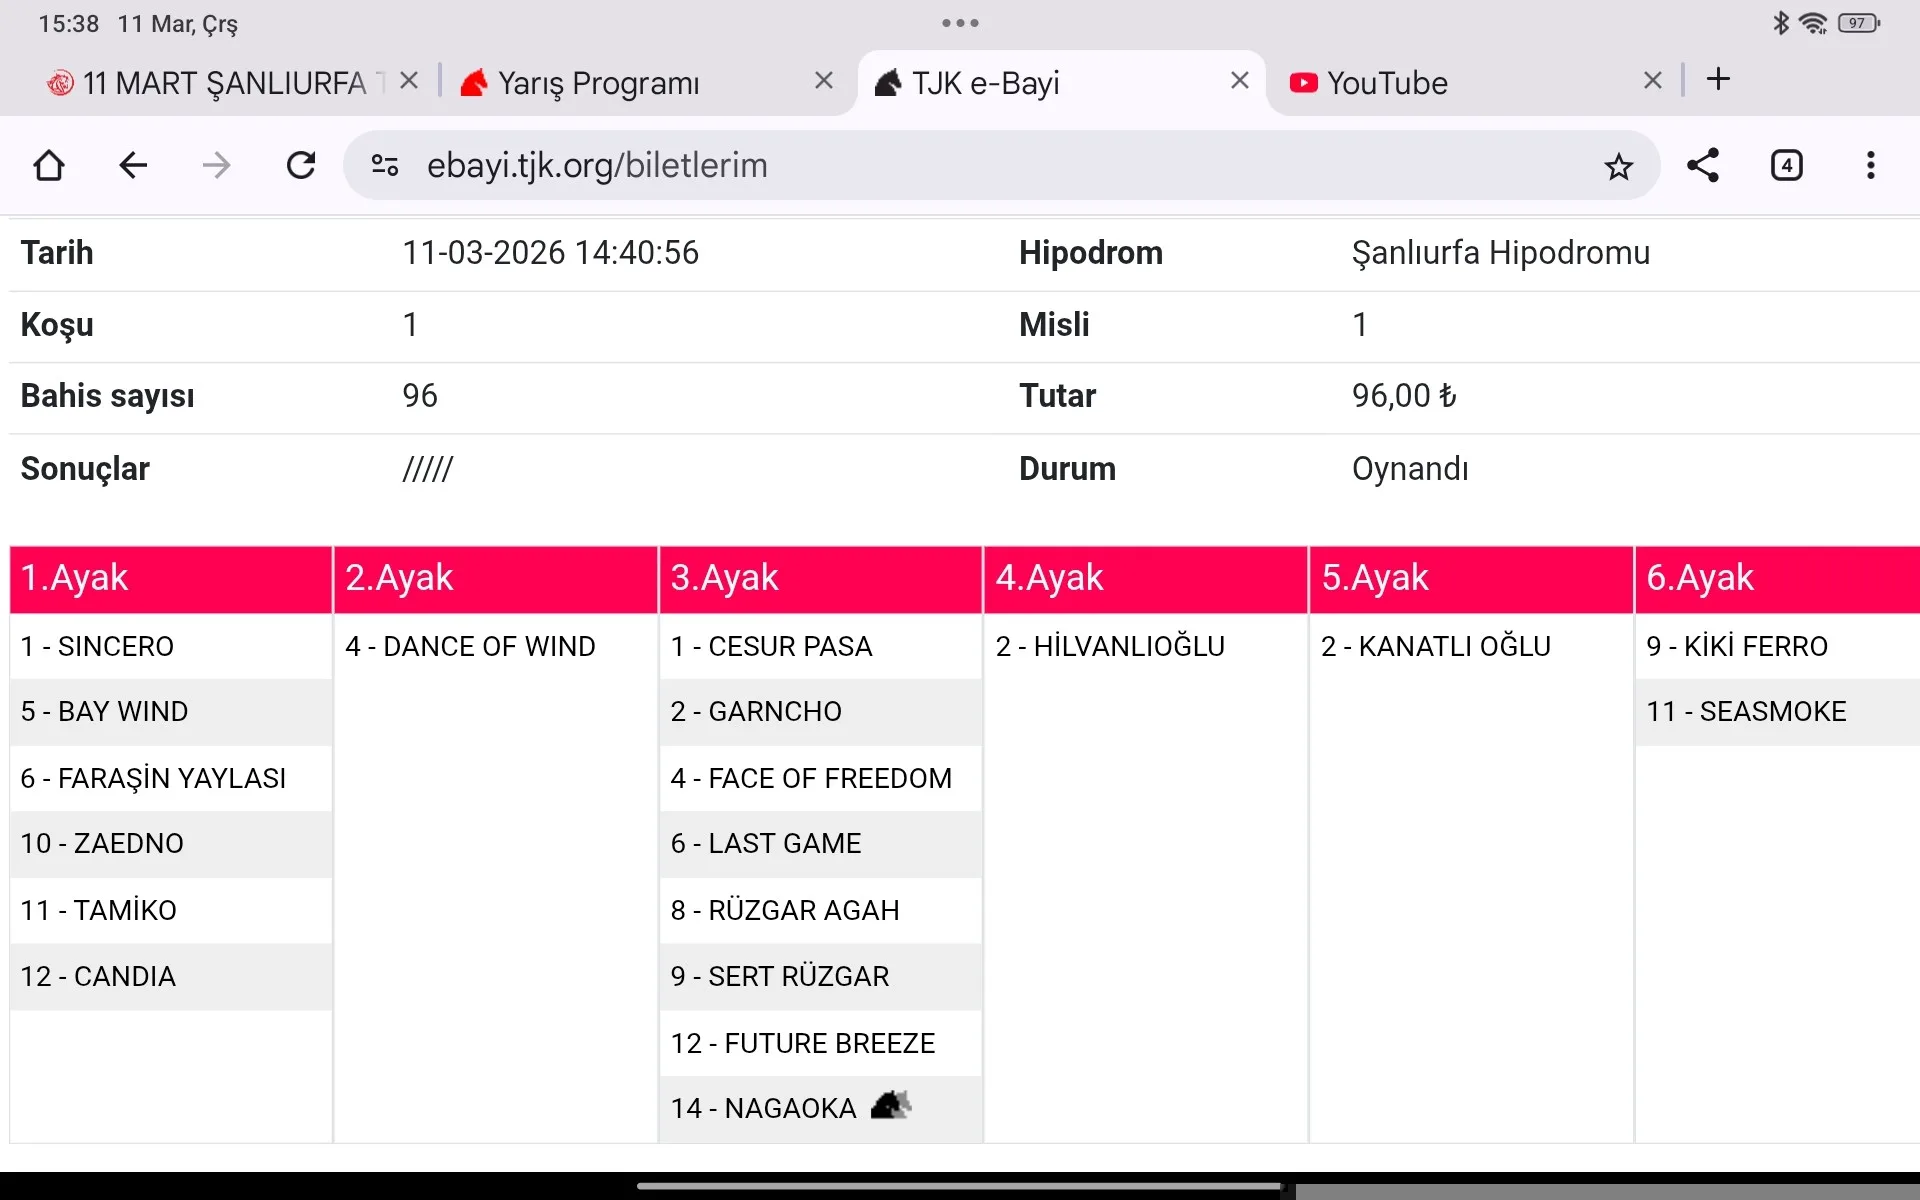Close the Yarış Programı tab
This screenshot has height=1200, width=1920.
pos(824,81)
